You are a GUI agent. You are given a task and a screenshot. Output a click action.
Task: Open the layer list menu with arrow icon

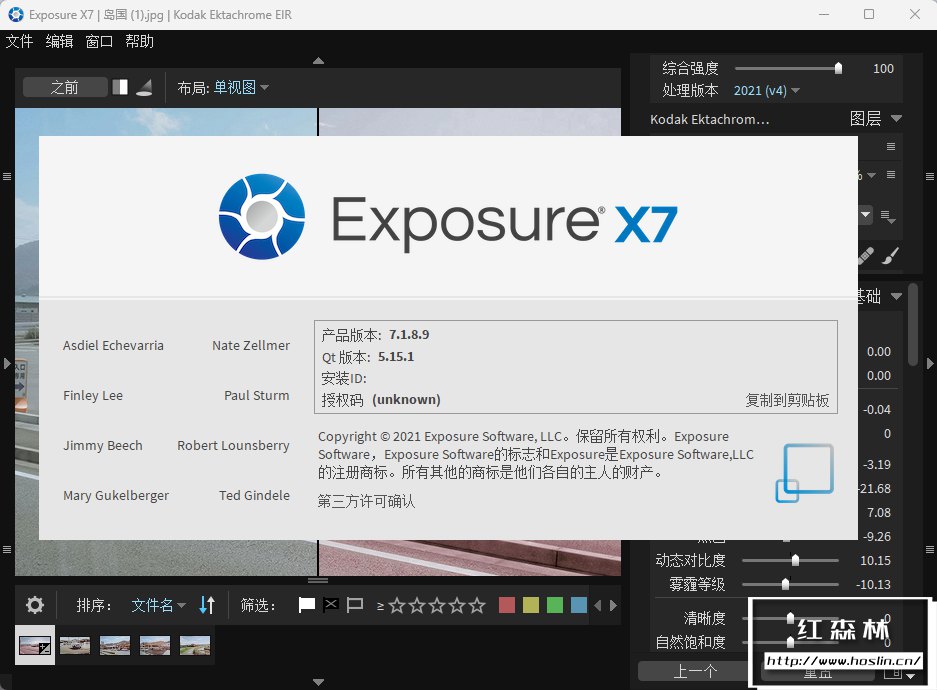pos(887,216)
